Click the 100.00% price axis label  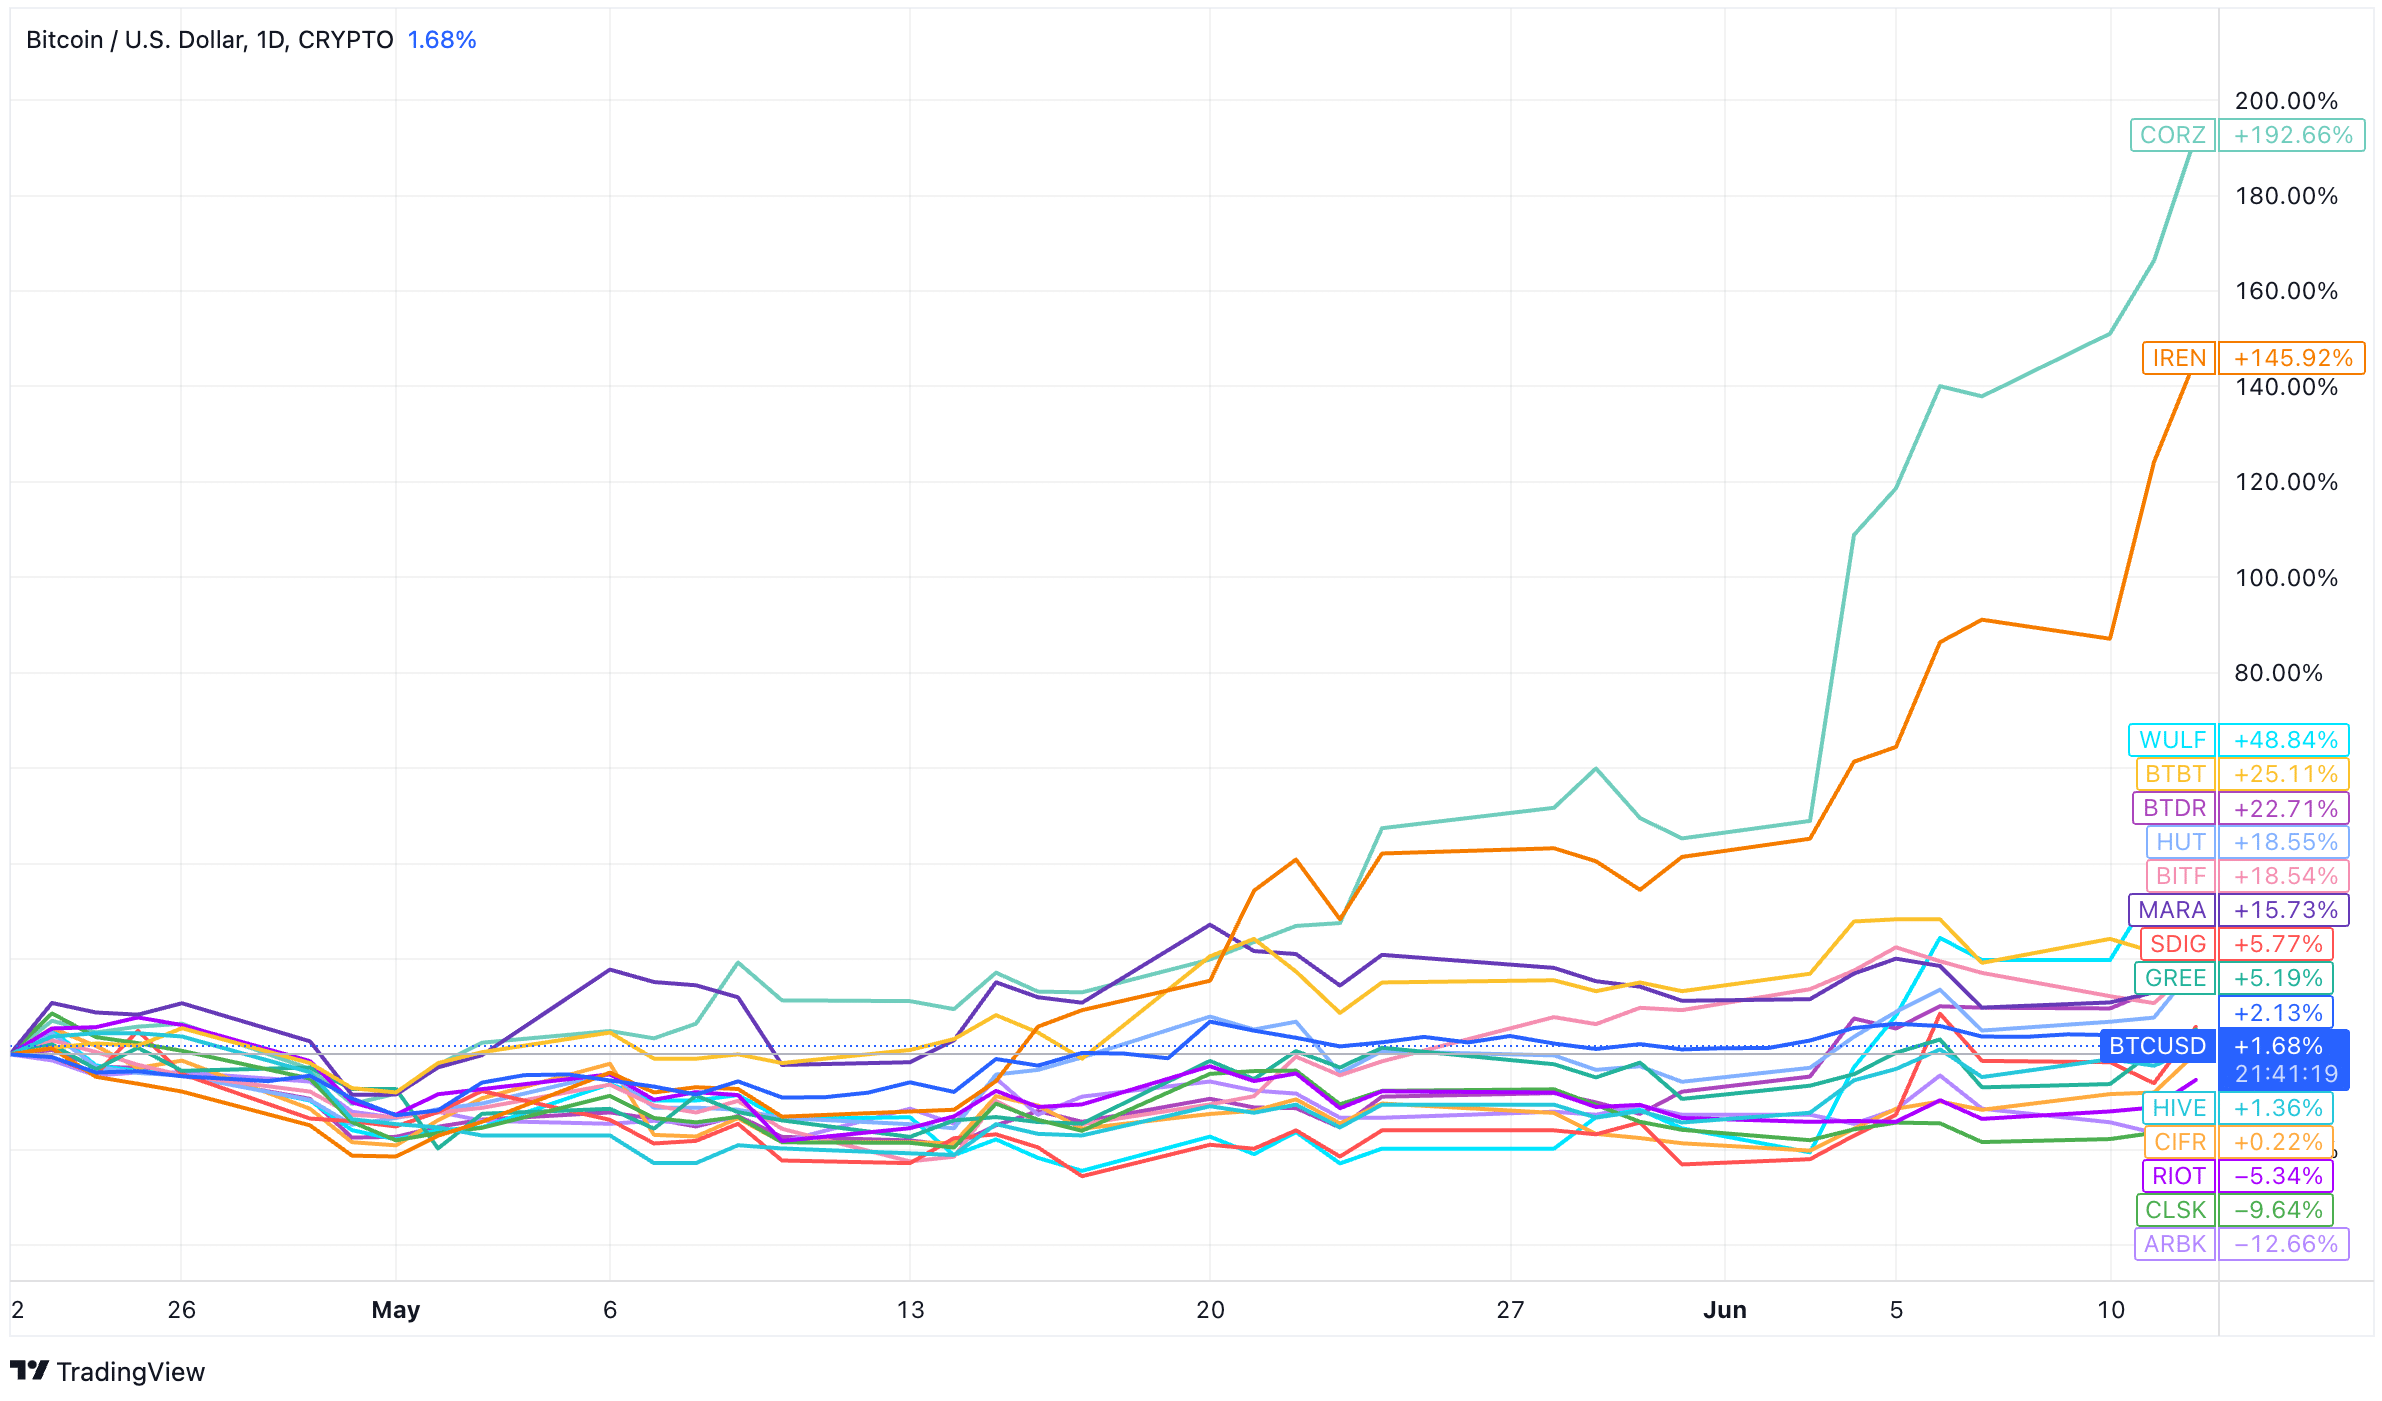click(x=2286, y=578)
